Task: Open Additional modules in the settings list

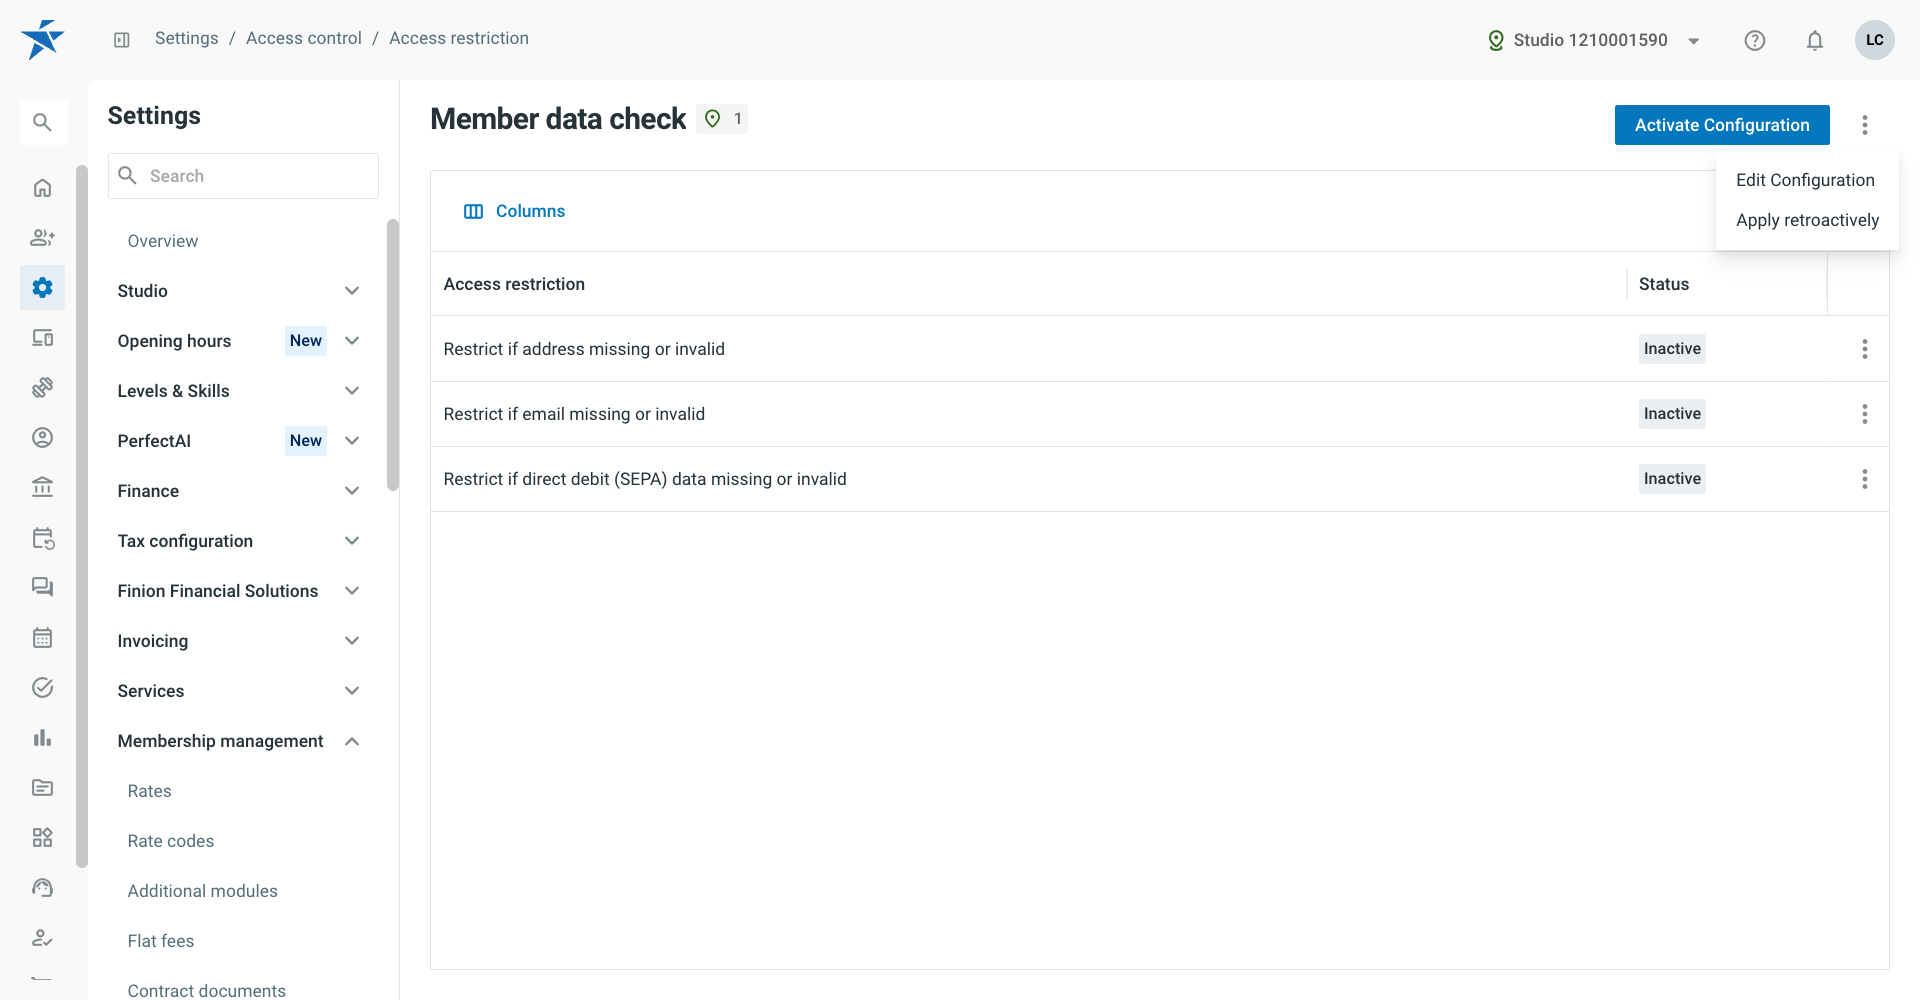Action: point(203,891)
